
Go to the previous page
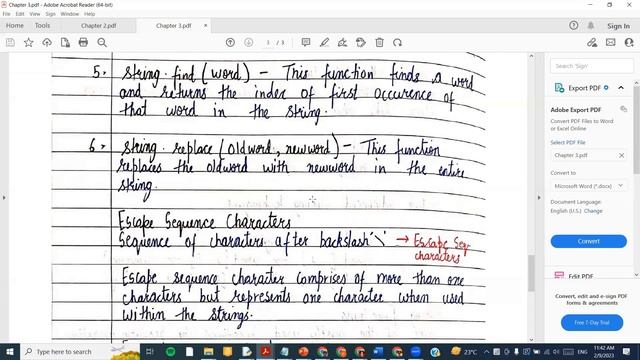[230, 42]
